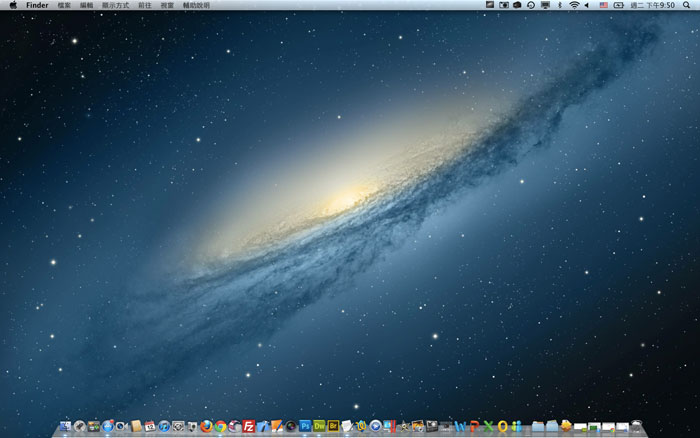Launch the Launchpad rocket icon in the dock

(79, 426)
